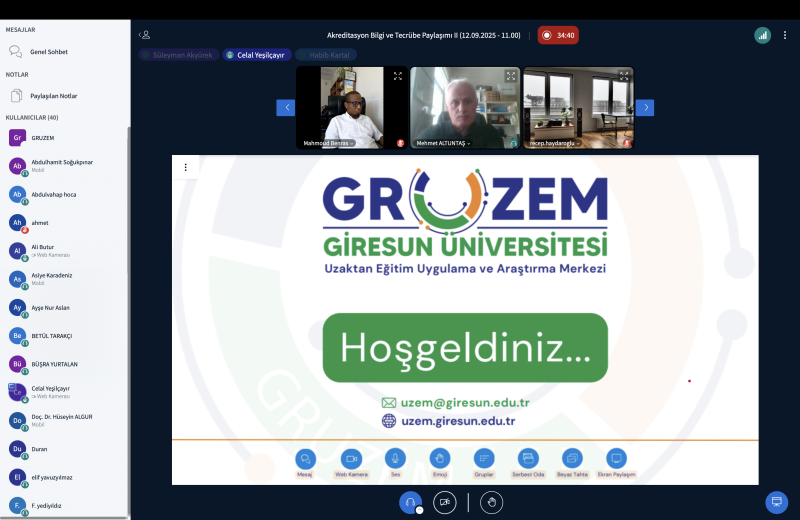This screenshot has height=520, width=800.
Task: Click the KULLANICILAR (40) heading
Action: [x=32, y=117]
